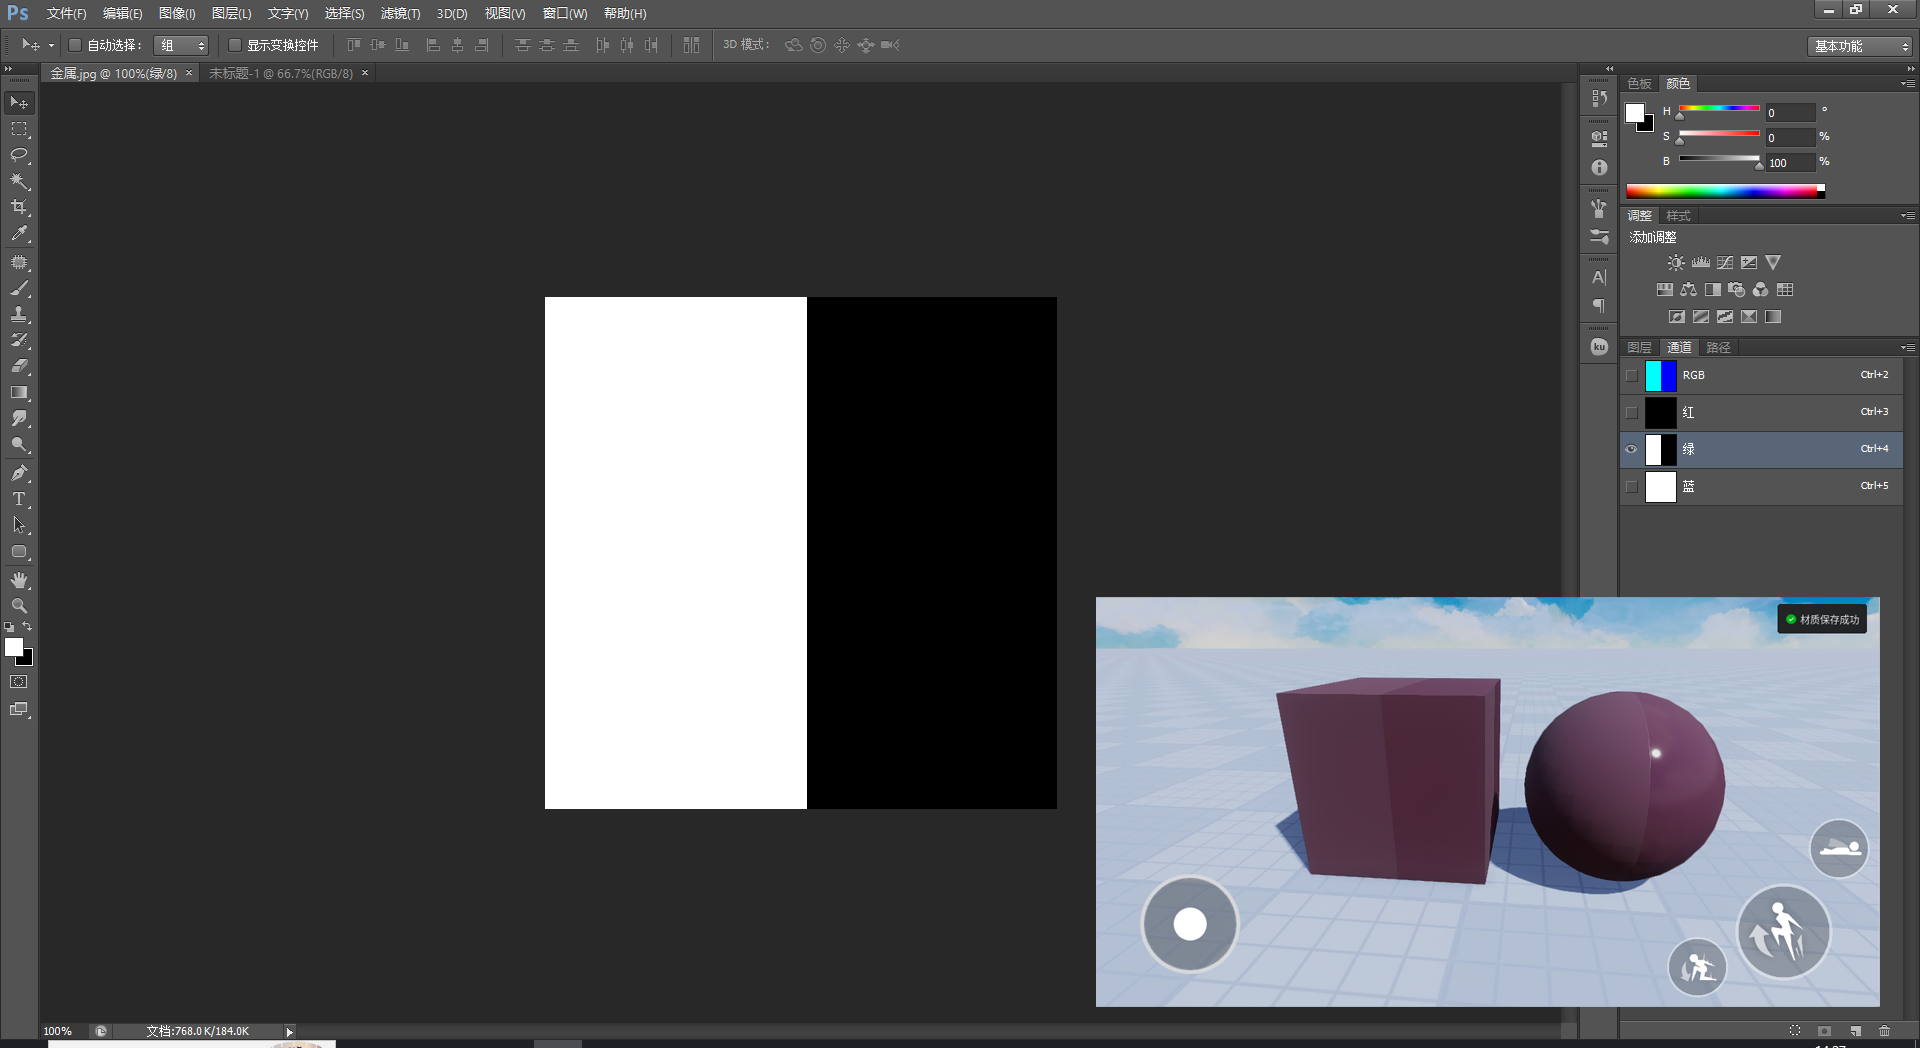Select the Clone Stamp tool
The width and height of the screenshot is (1920, 1048).
coord(19,314)
